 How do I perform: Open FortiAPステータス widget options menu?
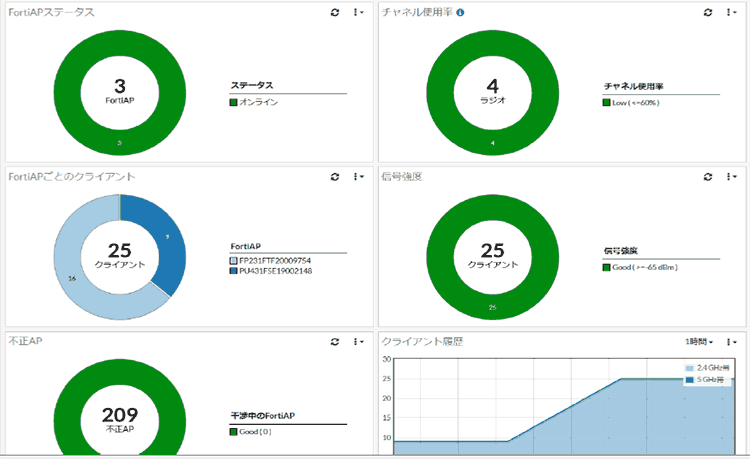[358, 12]
